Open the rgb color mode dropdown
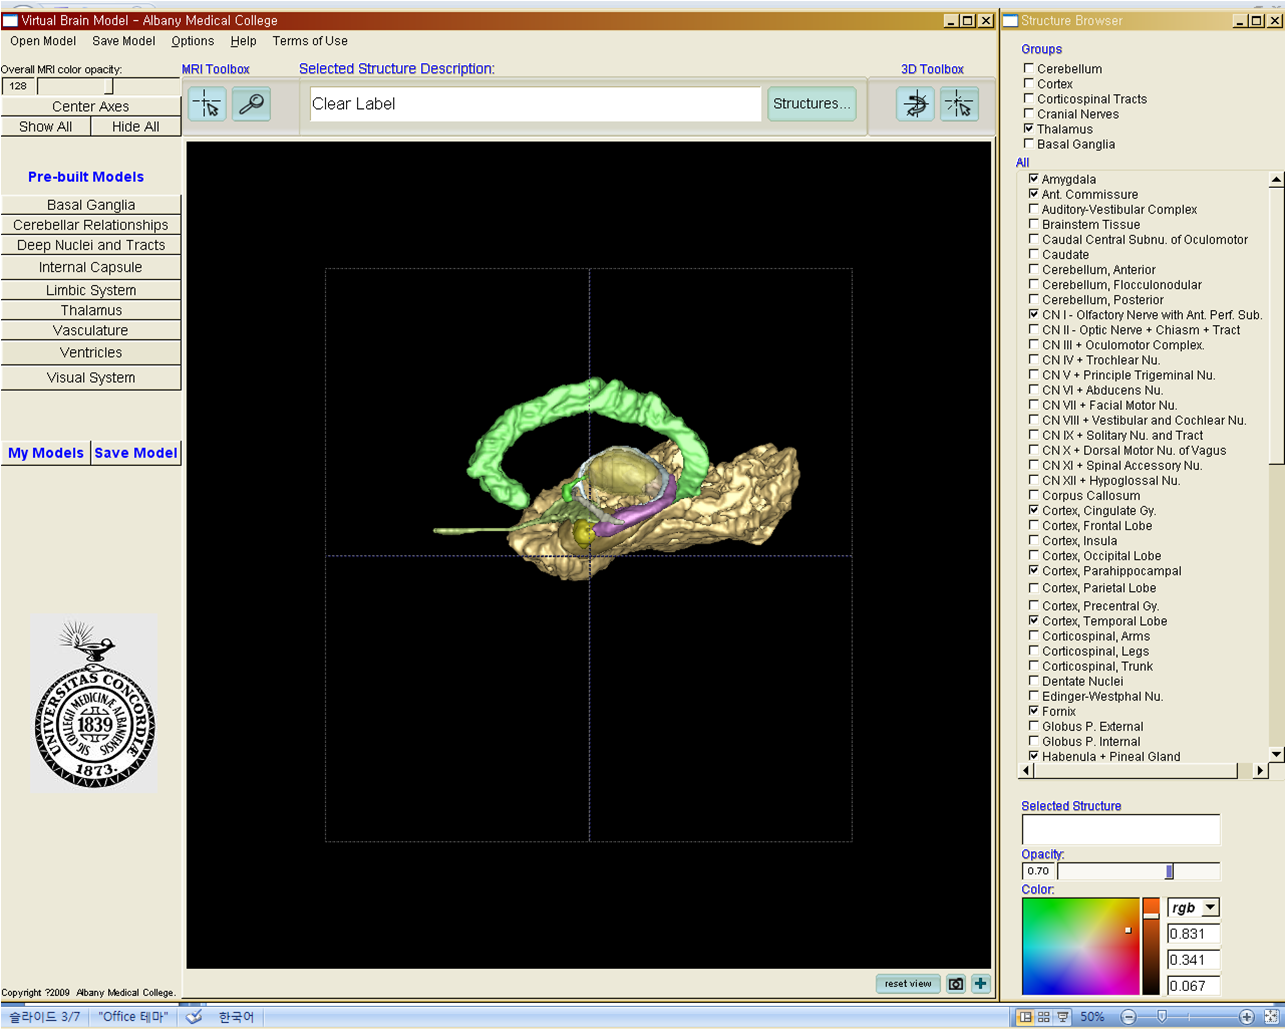This screenshot has height=1030, width=1286. coord(1194,908)
